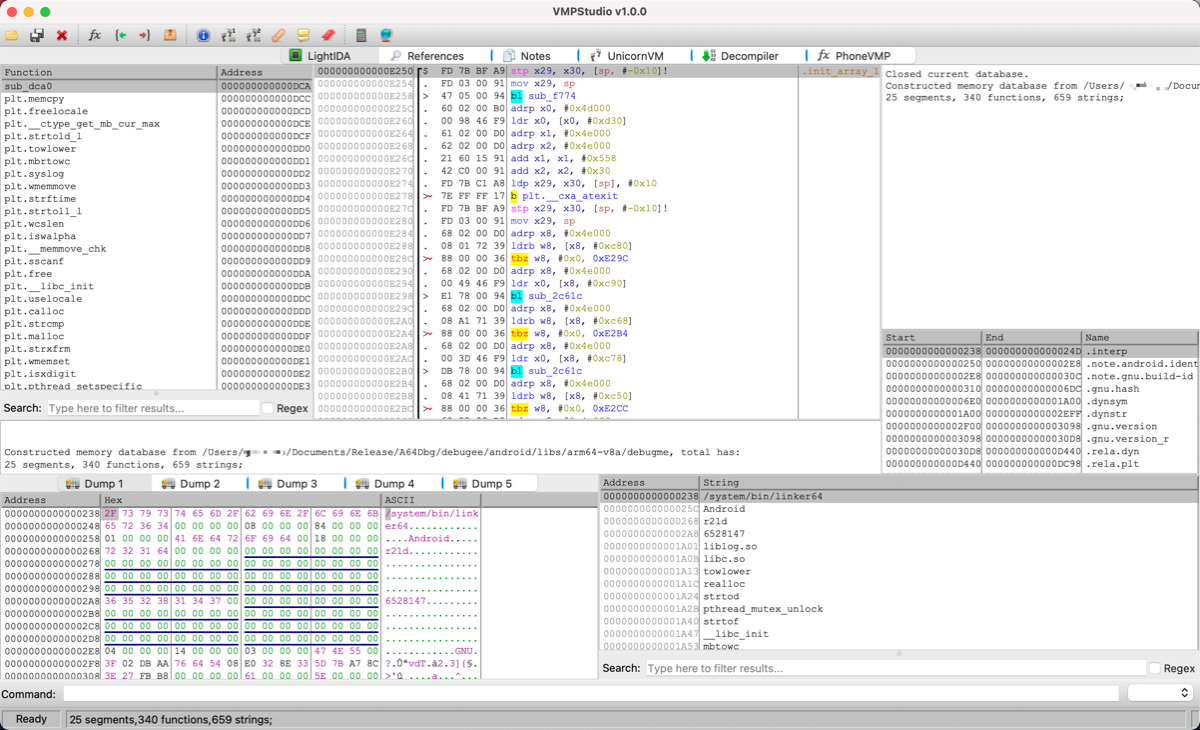Select the Dump 3 tab
The height and width of the screenshot is (730, 1200).
(287, 483)
